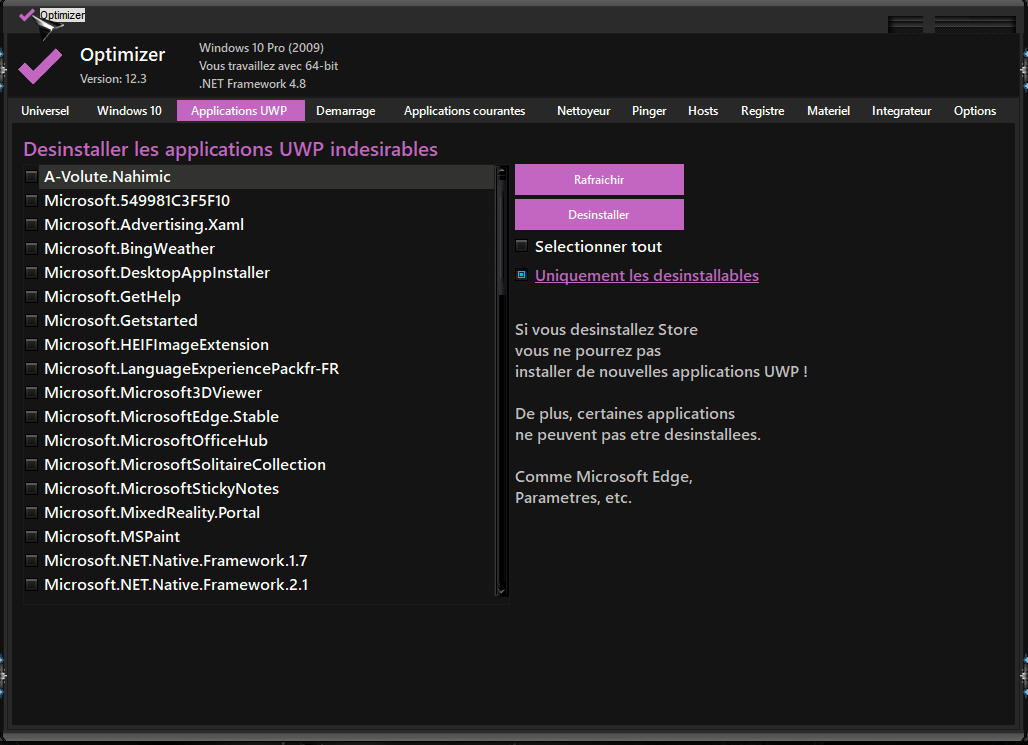Enable the Selectionner tout checkbox

521,246
